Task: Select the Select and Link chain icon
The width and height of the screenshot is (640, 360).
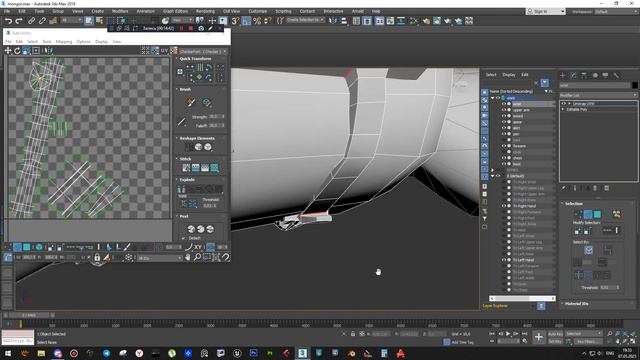Action: pos(31,21)
